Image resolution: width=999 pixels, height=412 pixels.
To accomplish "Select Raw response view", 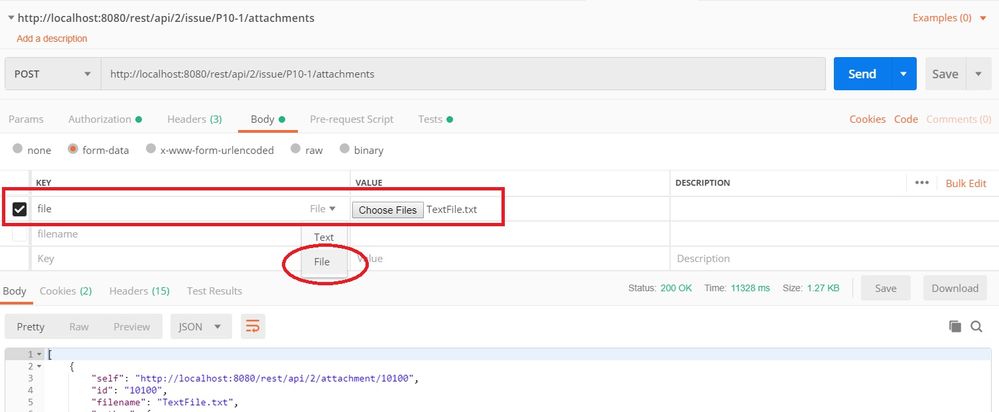I will pyautogui.click(x=79, y=327).
